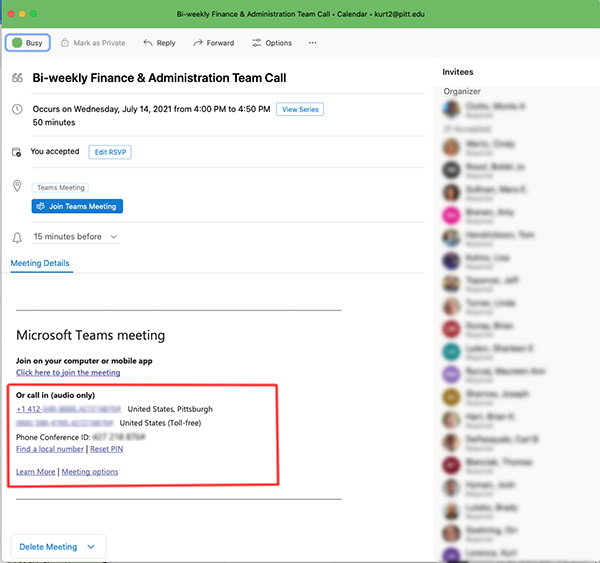Click Learn More link
The width and height of the screenshot is (600, 563).
(x=36, y=472)
